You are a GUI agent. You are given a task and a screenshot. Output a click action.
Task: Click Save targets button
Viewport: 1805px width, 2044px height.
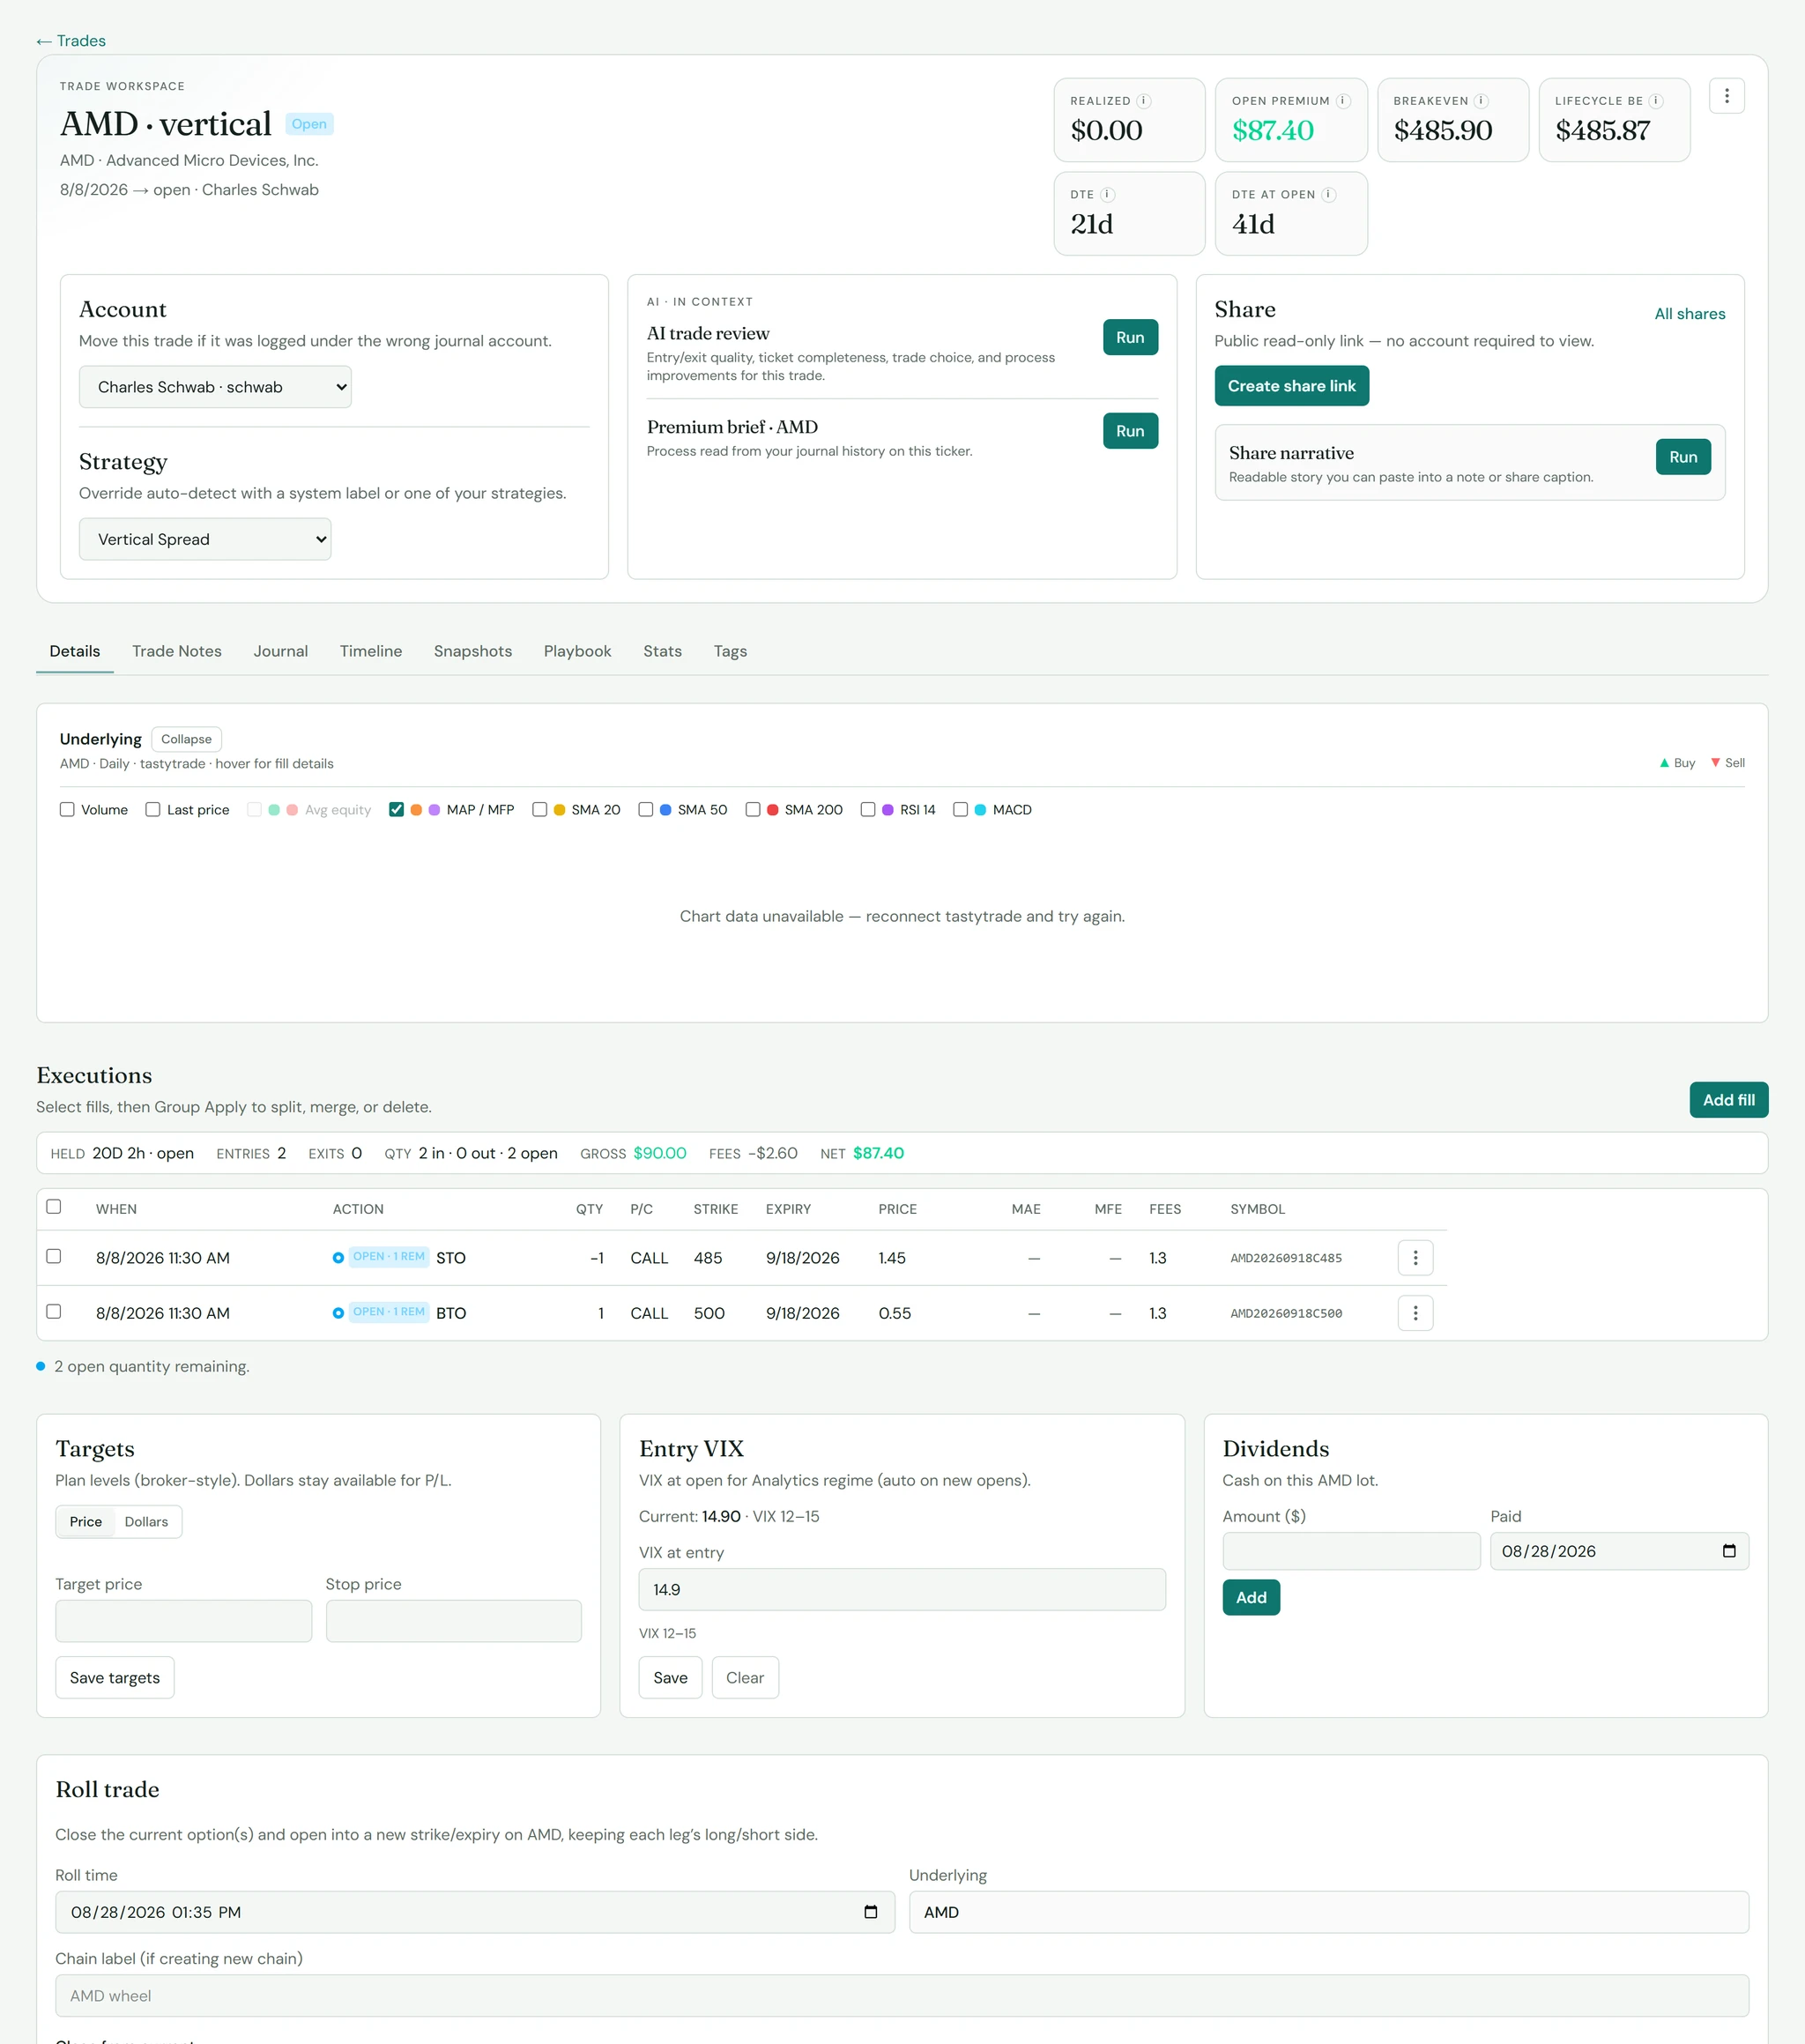coord(115,1677)
